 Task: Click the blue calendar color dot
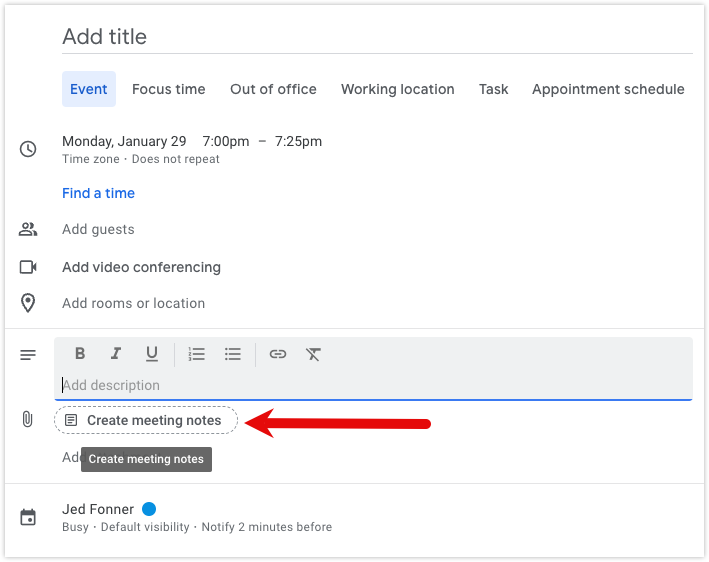tap(149, 509)
